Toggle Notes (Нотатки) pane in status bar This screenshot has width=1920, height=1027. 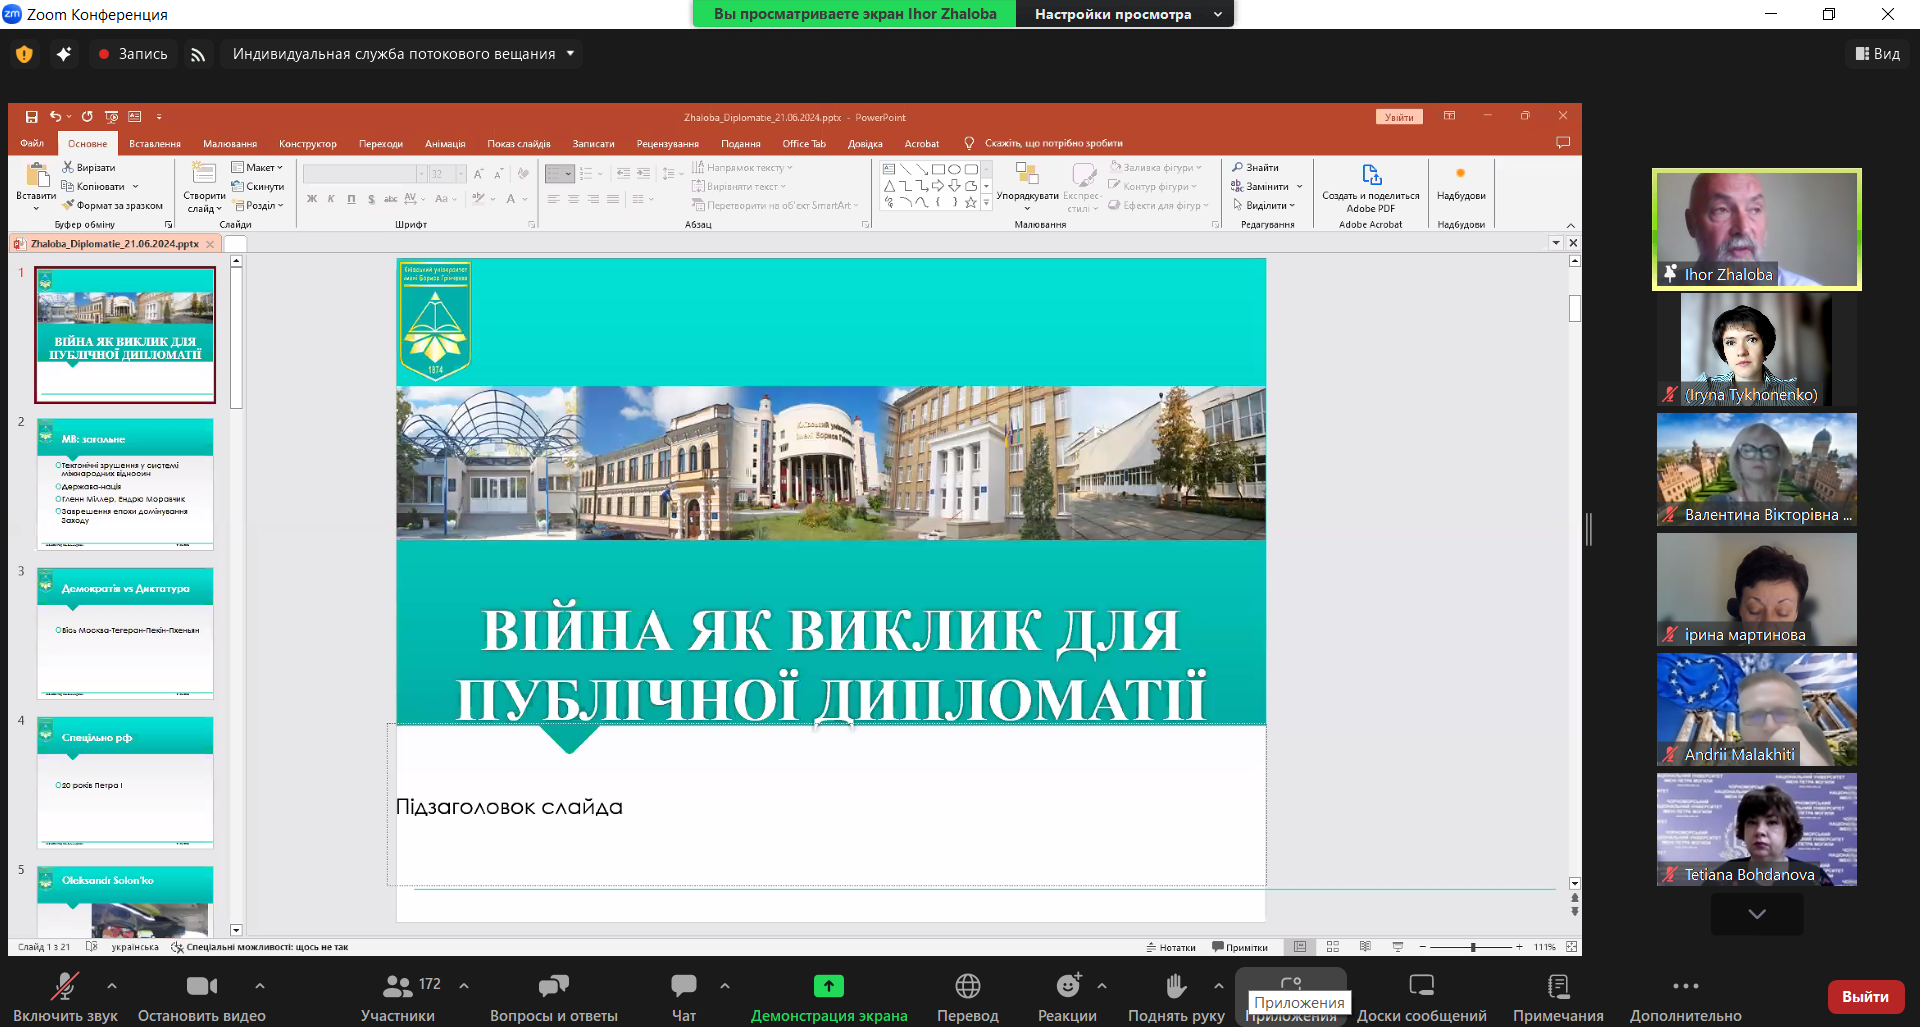point(1171,947)
